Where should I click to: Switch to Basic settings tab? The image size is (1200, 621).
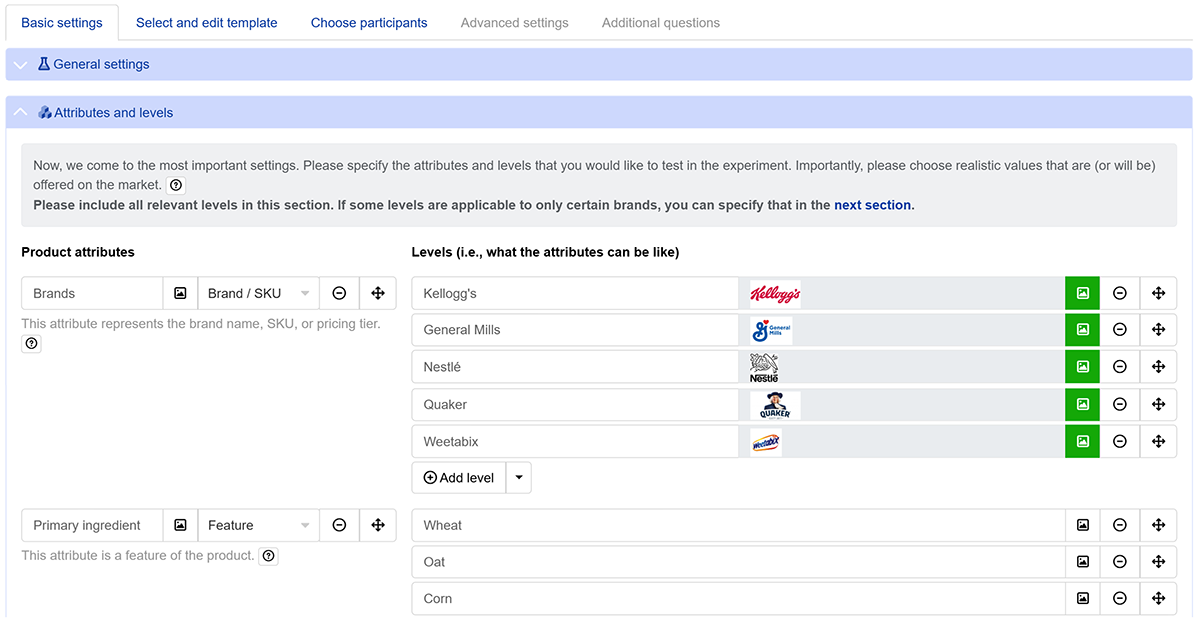click(x=62, y=22)
